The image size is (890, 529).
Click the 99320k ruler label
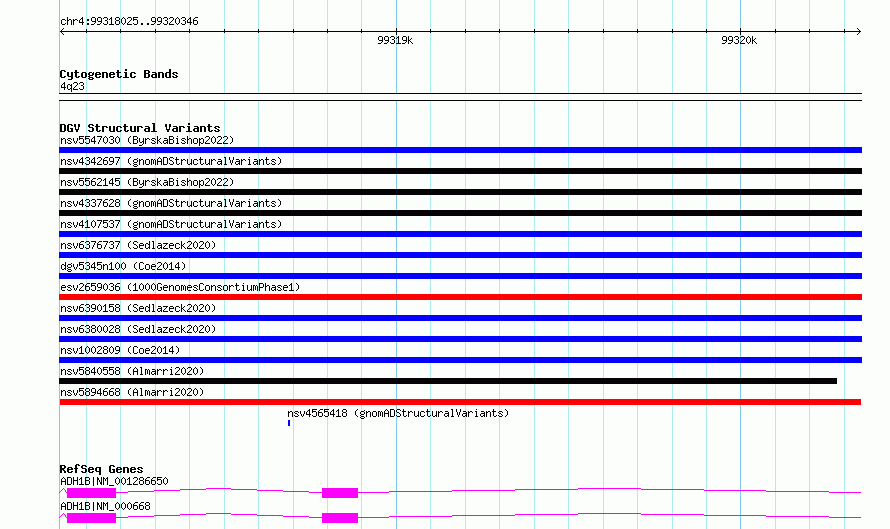click(x=739, y=40)
